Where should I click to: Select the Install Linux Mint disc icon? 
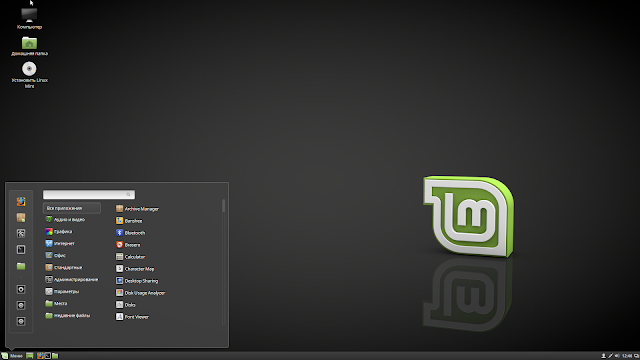point(29,75)
